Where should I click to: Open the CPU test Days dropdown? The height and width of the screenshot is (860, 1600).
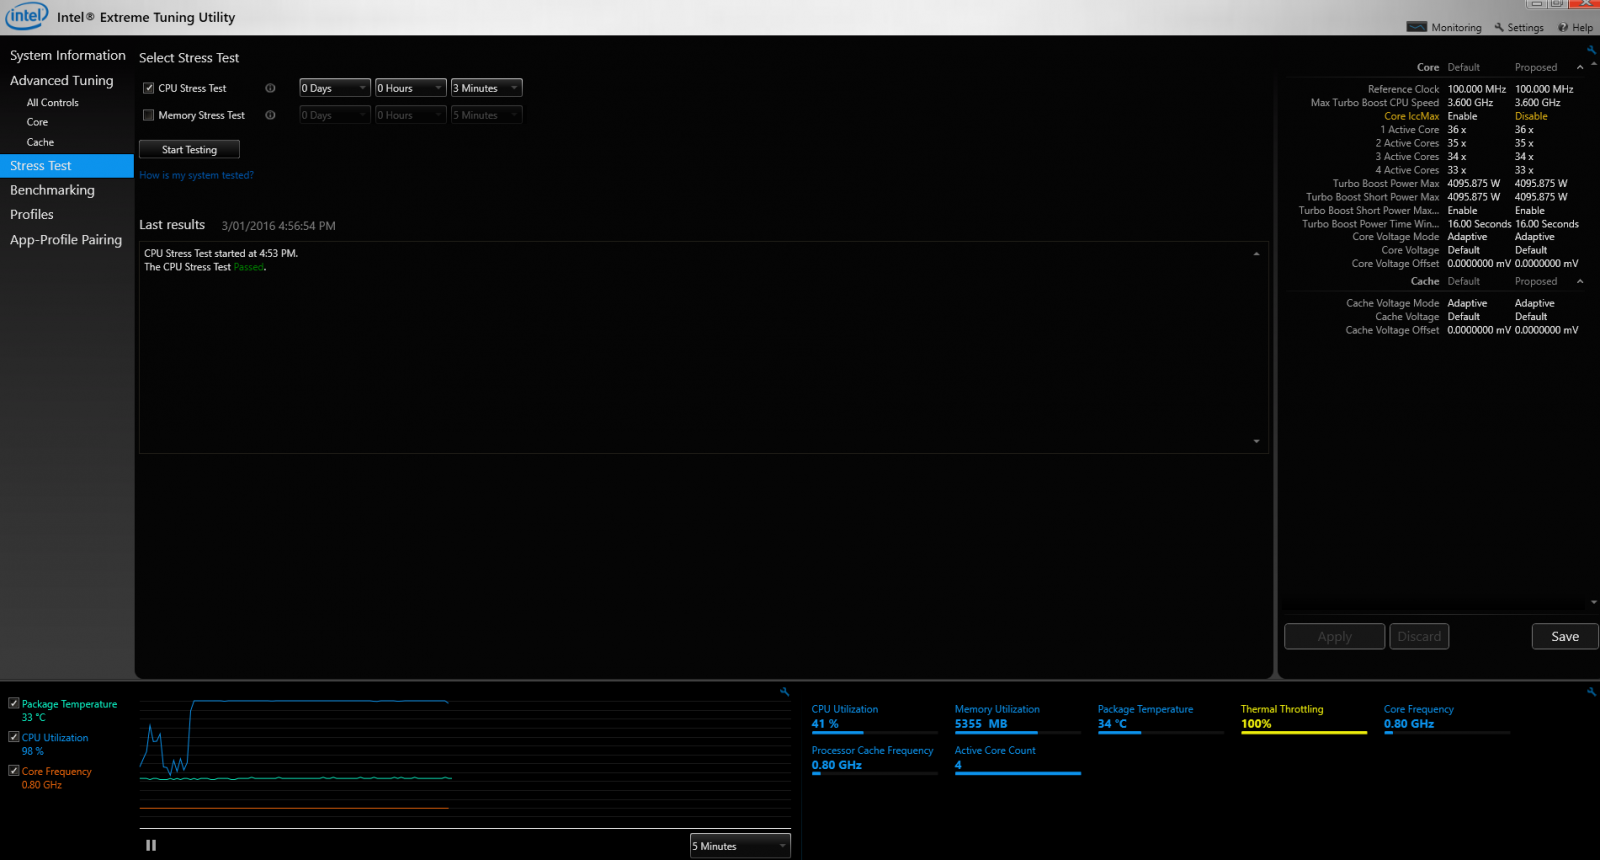pyautogui.click(x=335, y=88)
